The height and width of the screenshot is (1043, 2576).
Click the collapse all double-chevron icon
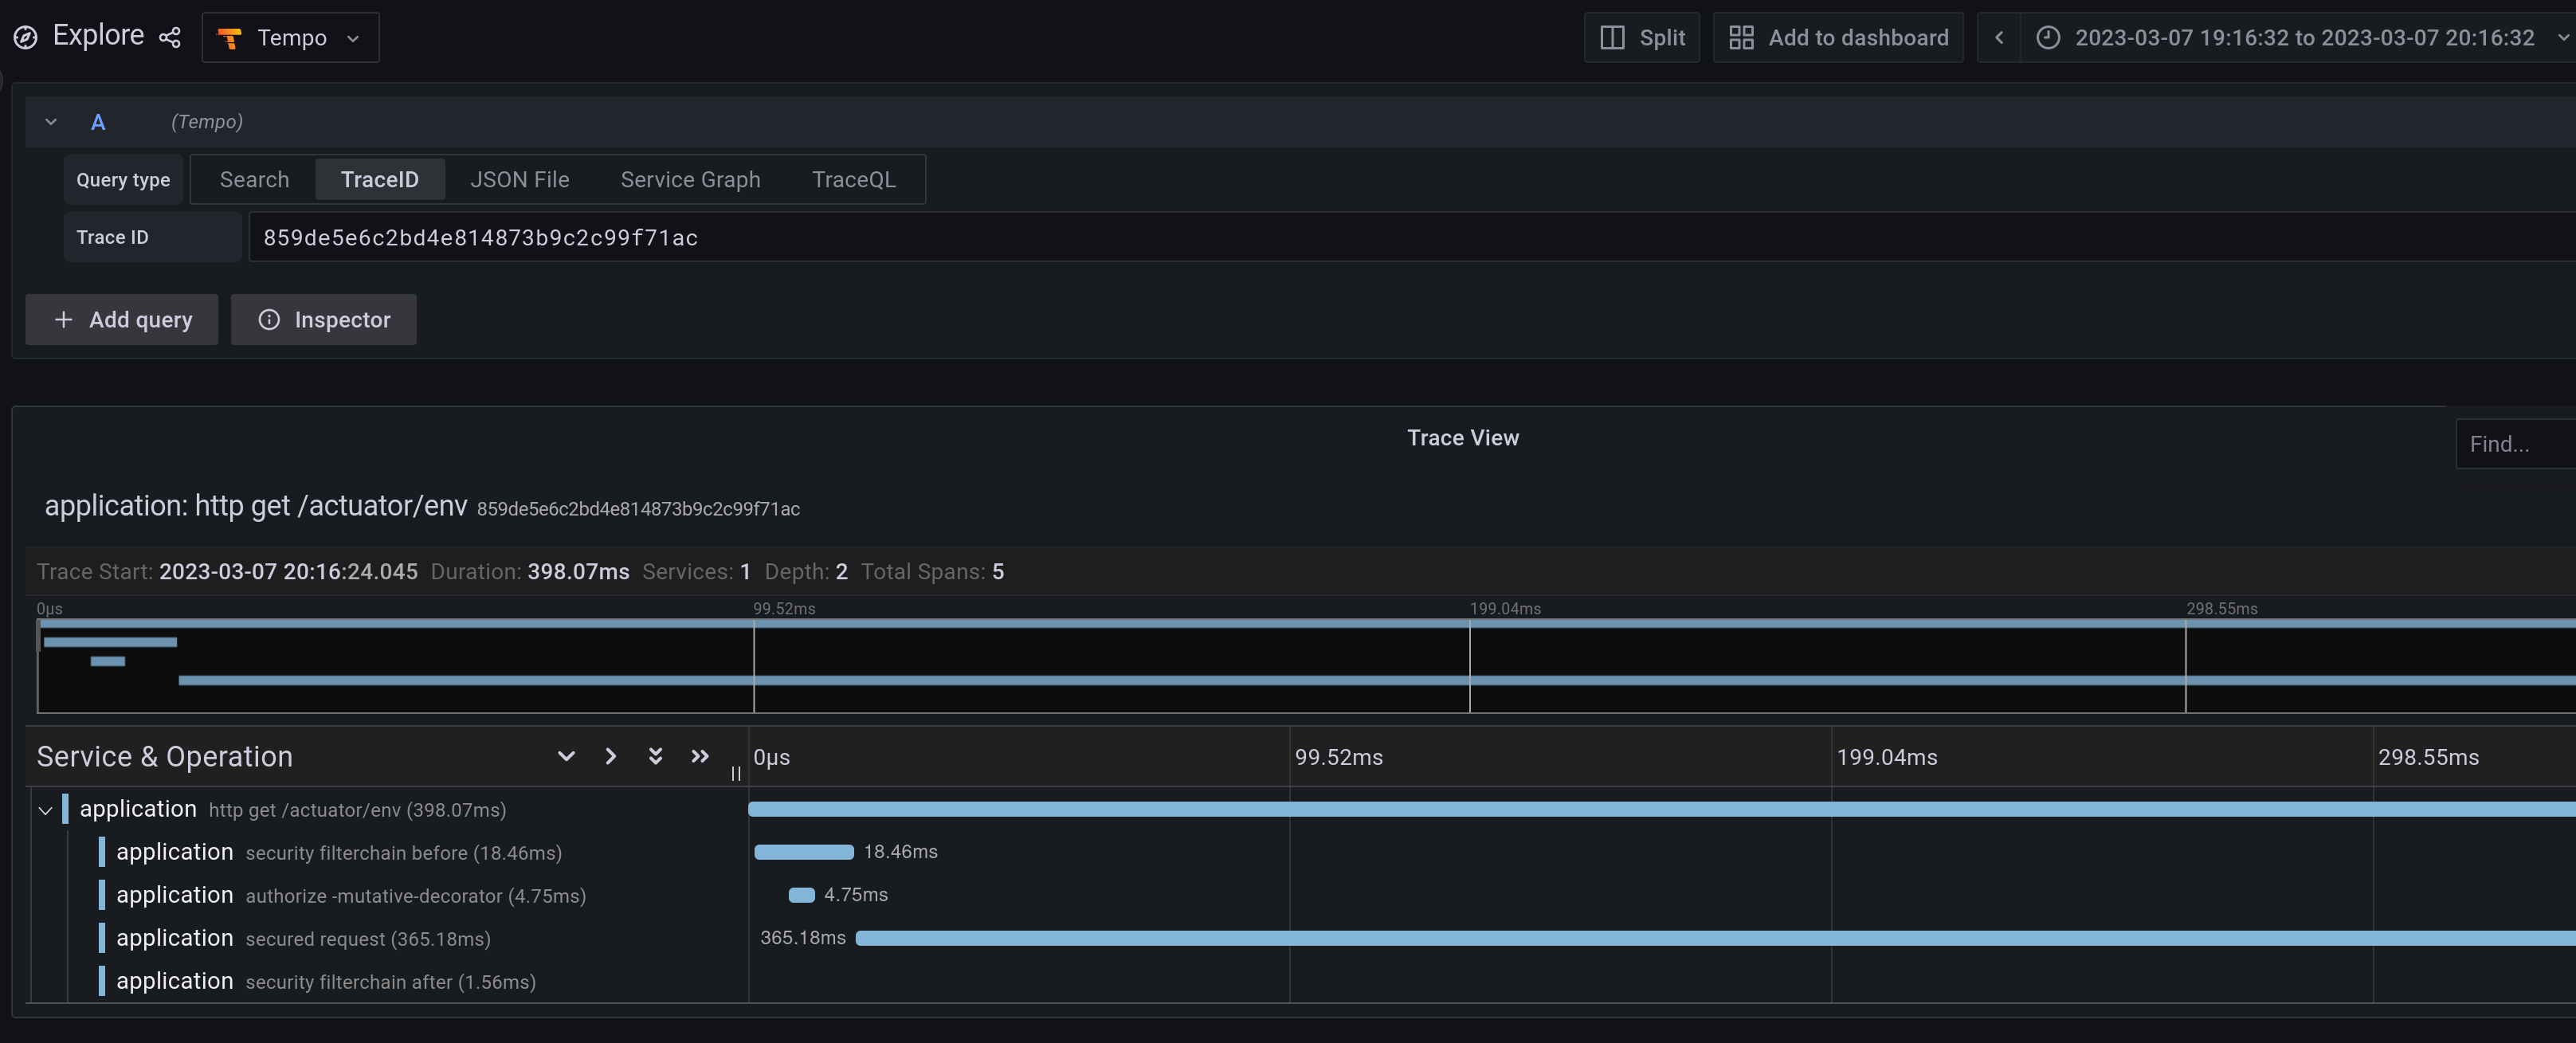point(655,756)
